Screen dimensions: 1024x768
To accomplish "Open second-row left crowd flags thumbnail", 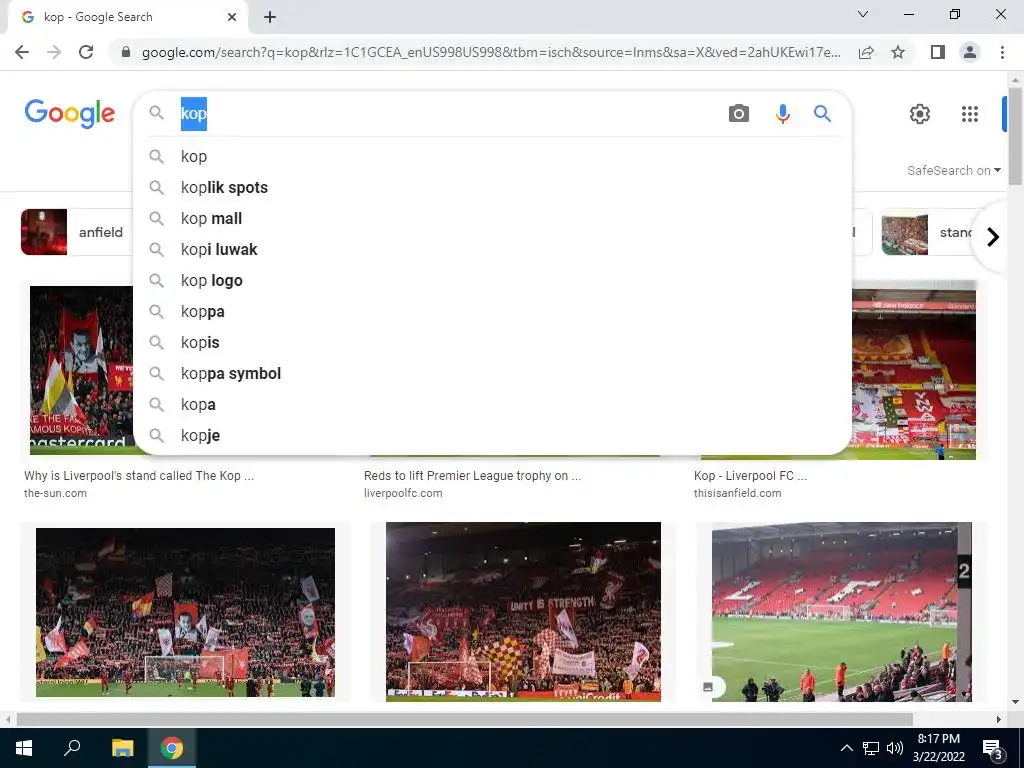I will click(185, 613).
